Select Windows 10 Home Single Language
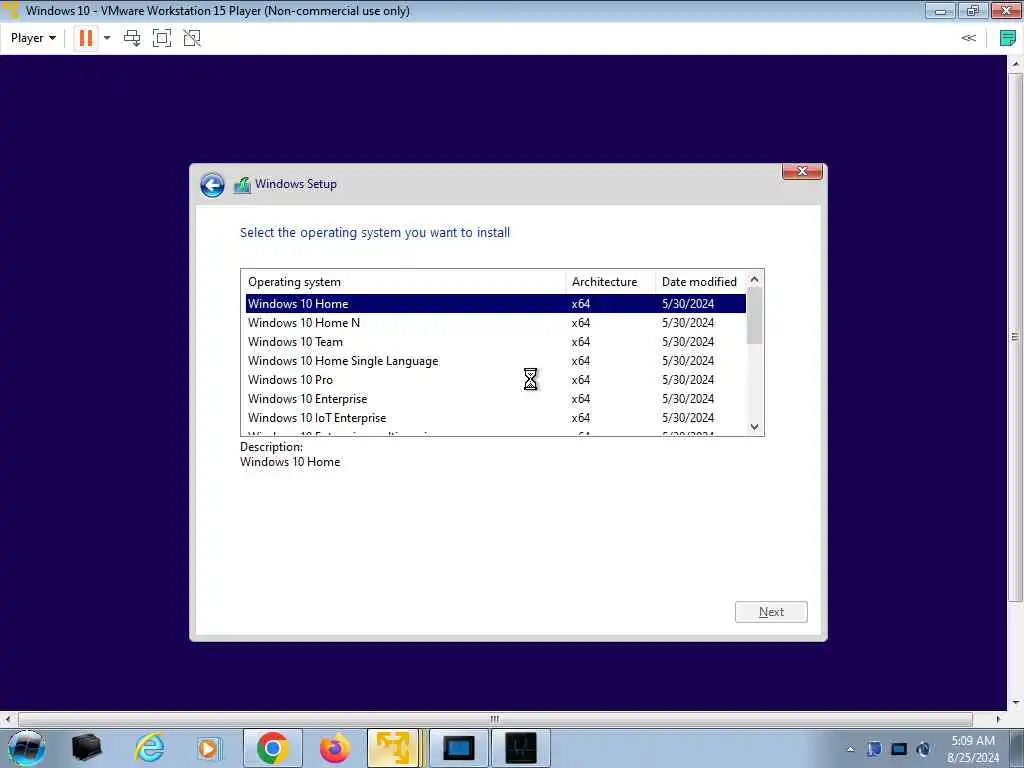 point(496,360)
